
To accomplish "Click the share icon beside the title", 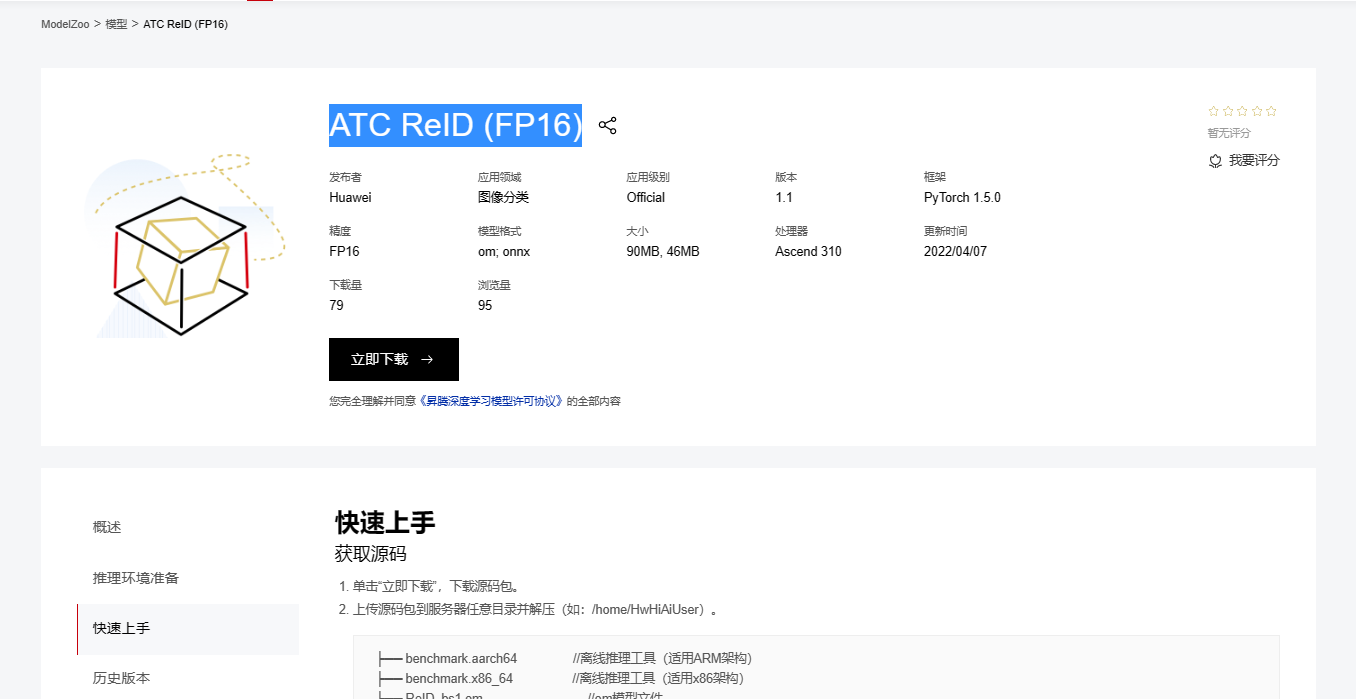I will point(607,125).
